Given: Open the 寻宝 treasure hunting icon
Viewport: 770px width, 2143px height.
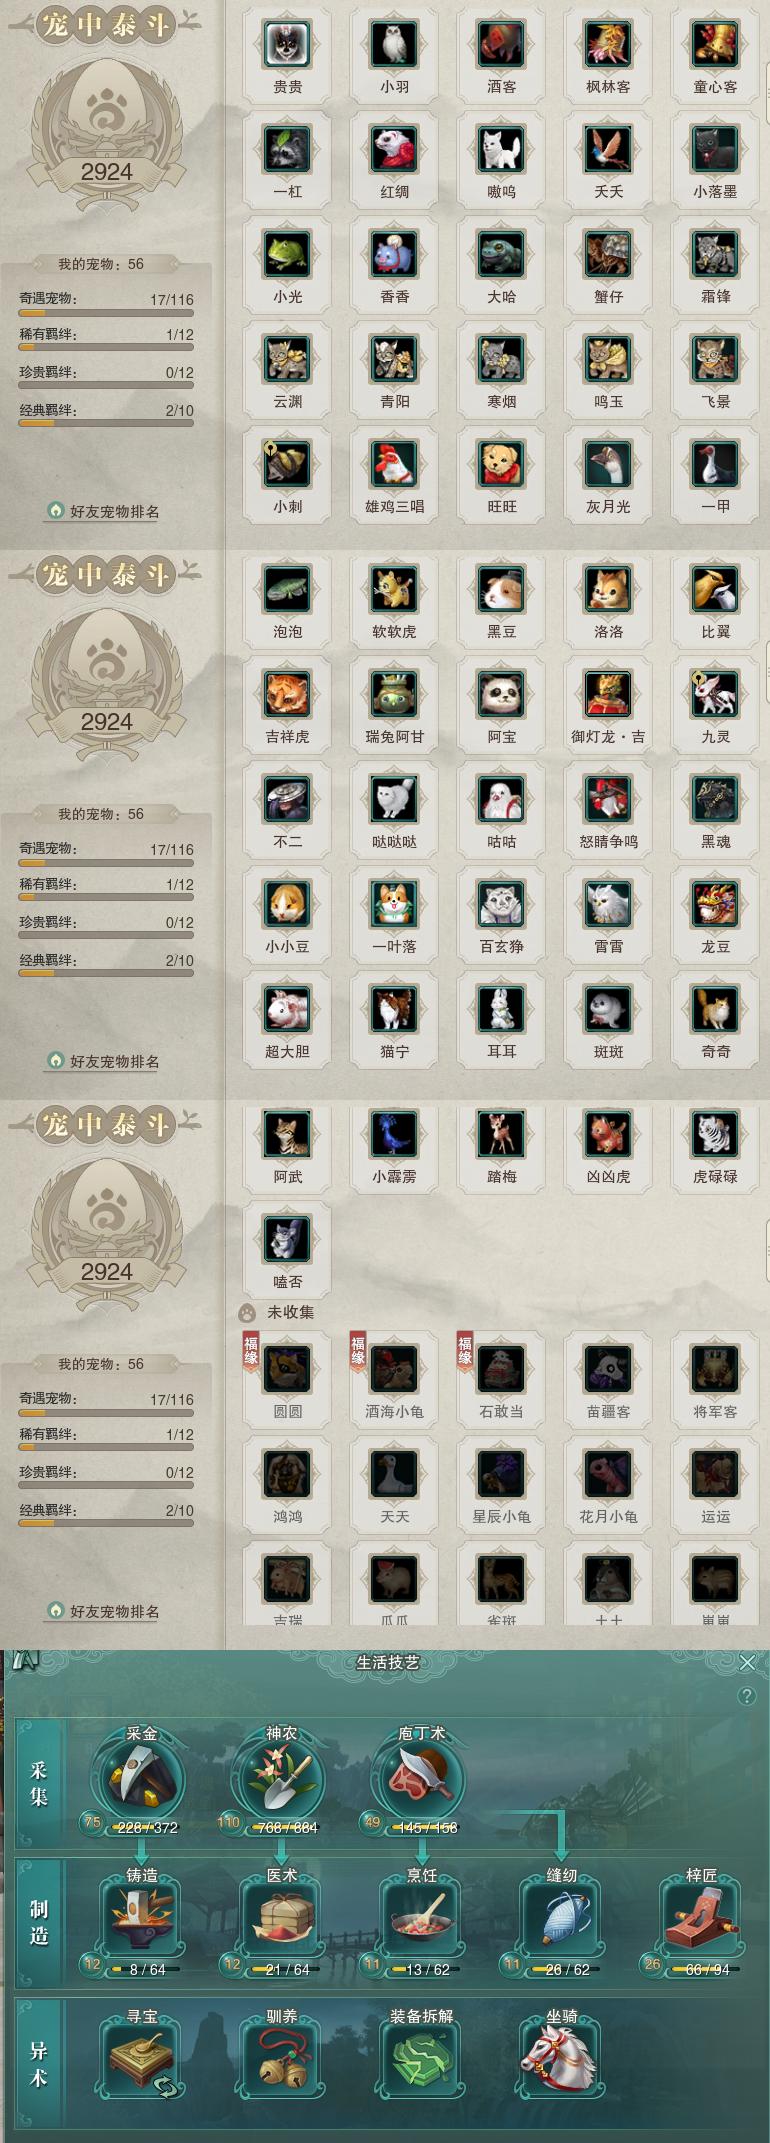Looking at the screenshot, I should pyautogui.click(x=141, y=2056).
